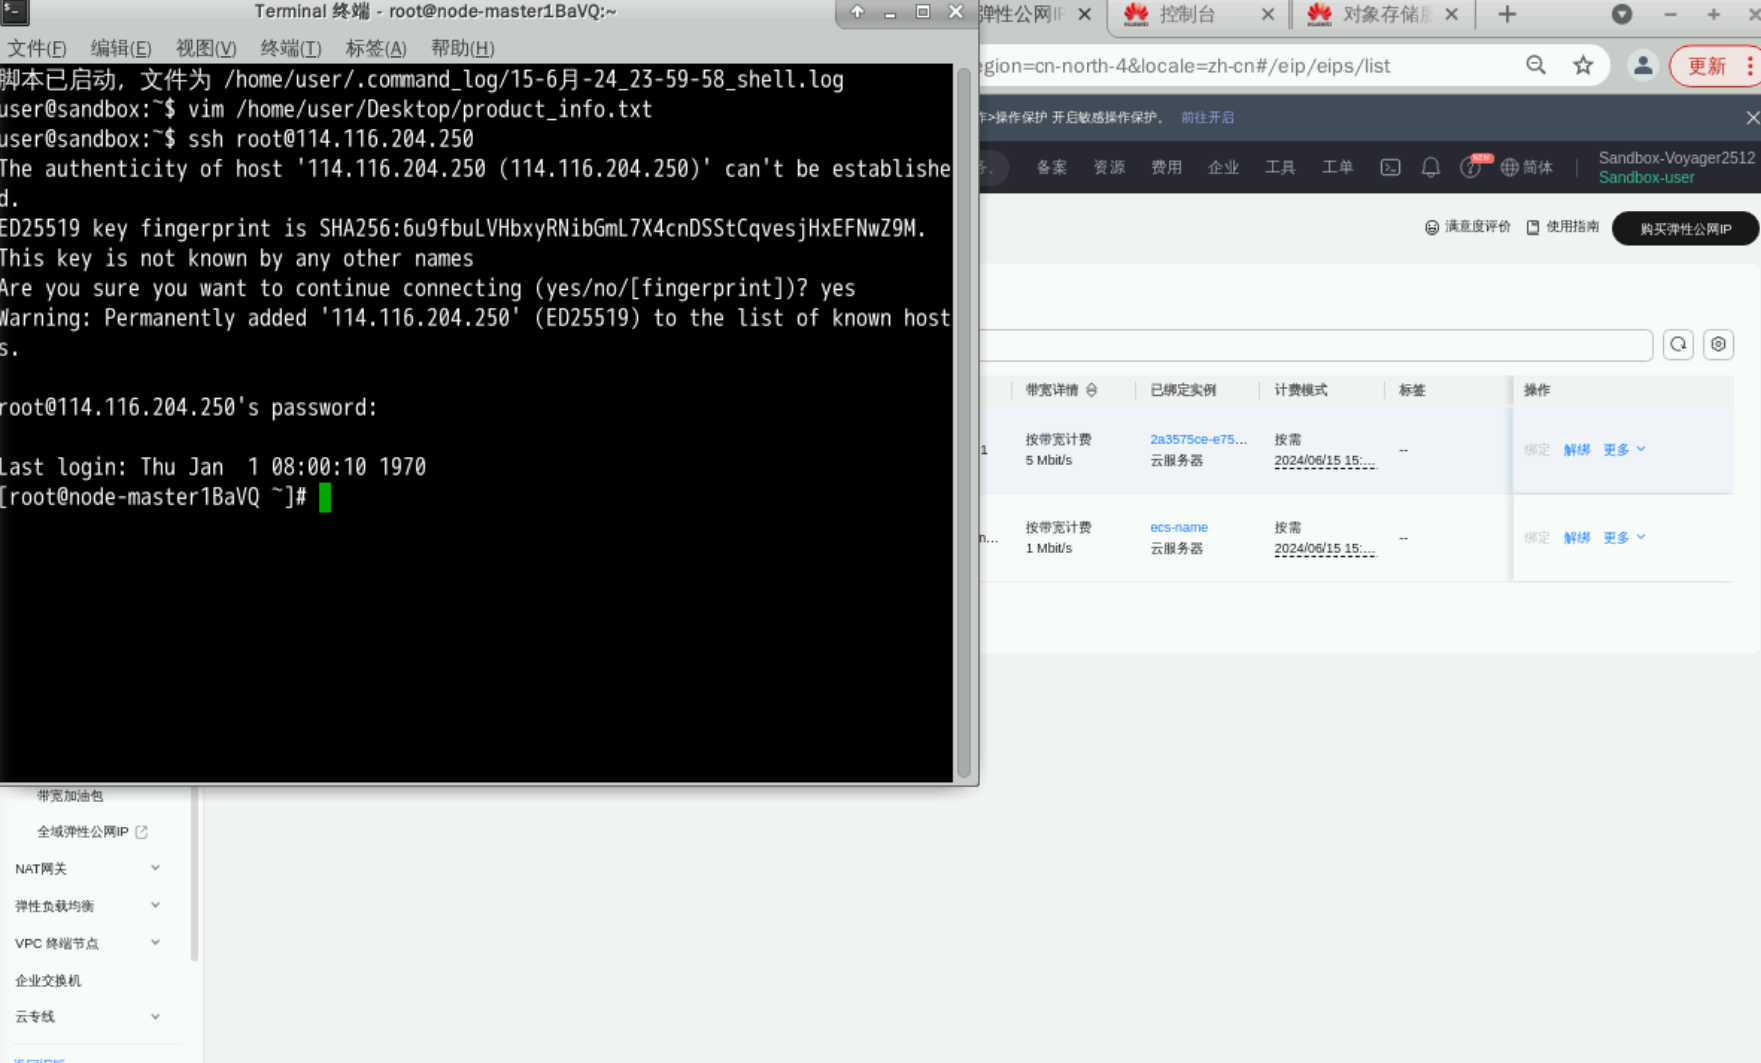
Task: Open 资源 in the console top navigation
Action: (x=1109, y=168)
